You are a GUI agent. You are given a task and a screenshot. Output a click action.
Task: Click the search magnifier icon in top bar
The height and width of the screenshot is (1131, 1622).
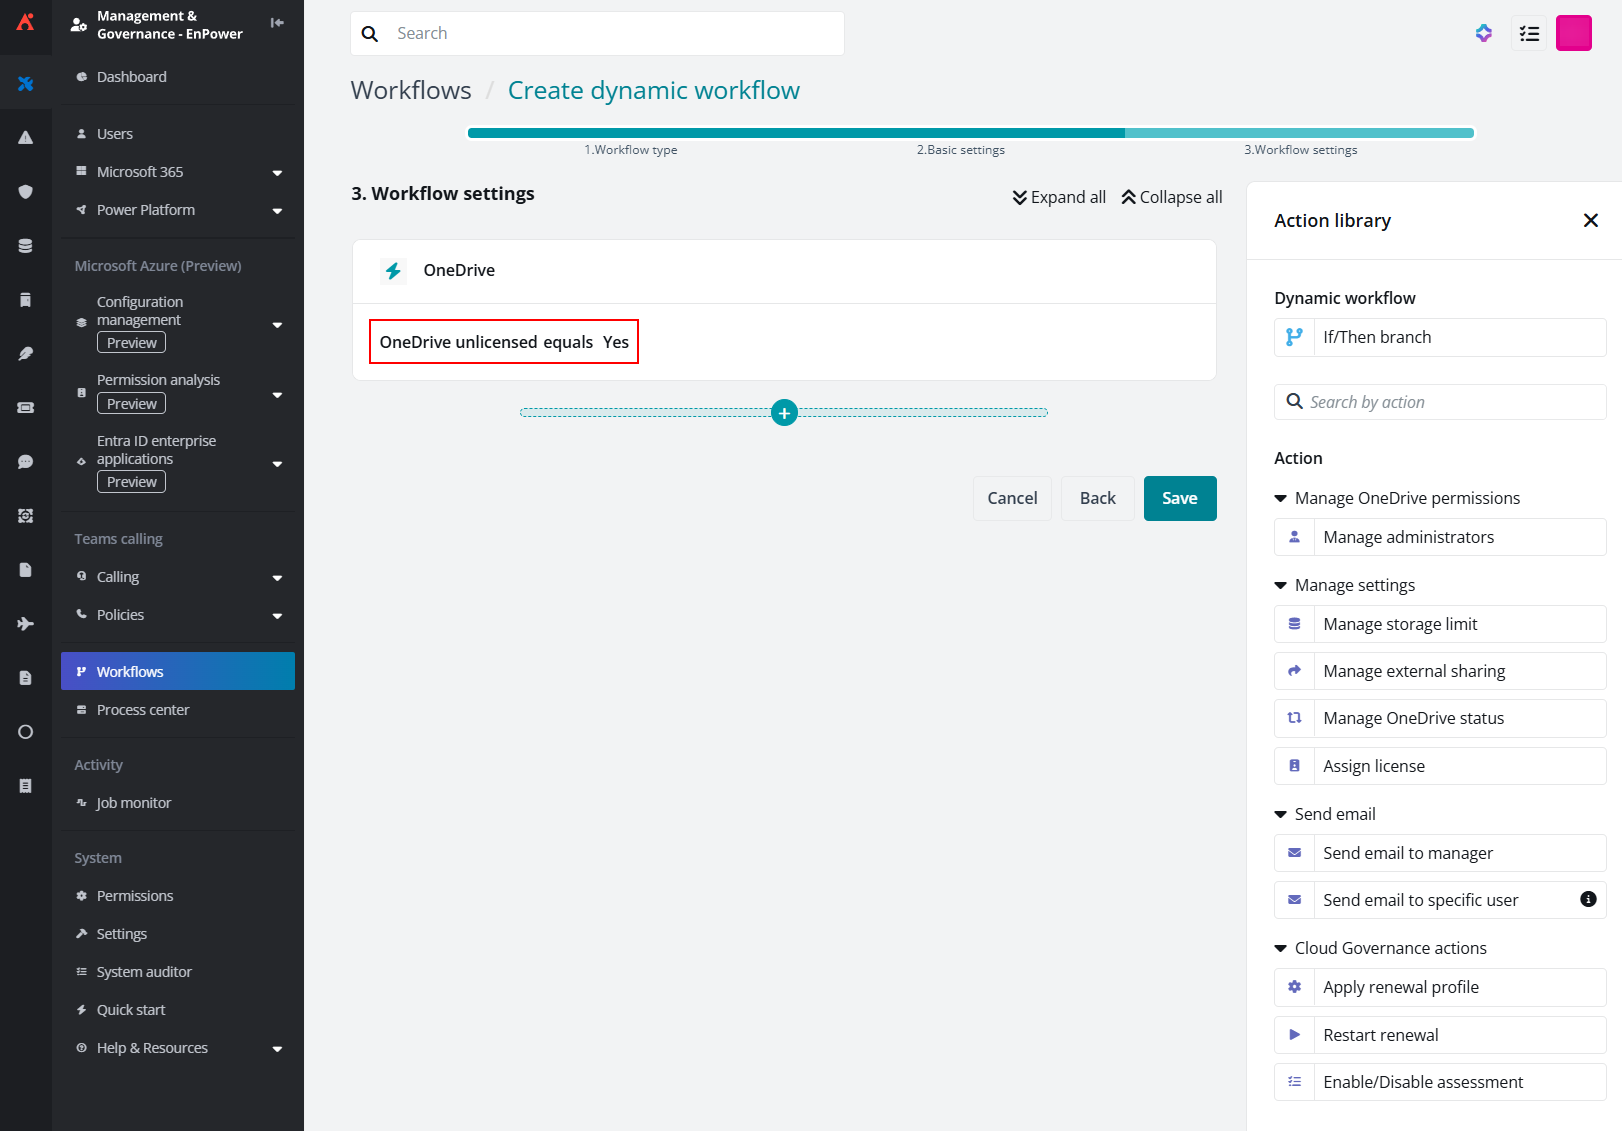[x=370, y=34]
